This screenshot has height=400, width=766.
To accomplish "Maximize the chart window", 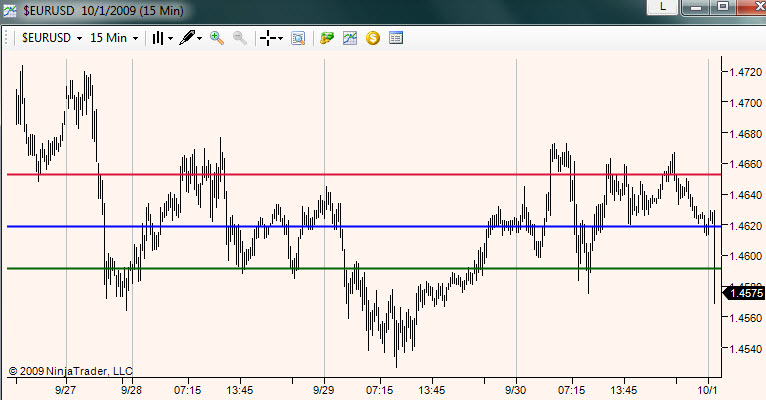I will pyautogui.click(x=723, y=7).
